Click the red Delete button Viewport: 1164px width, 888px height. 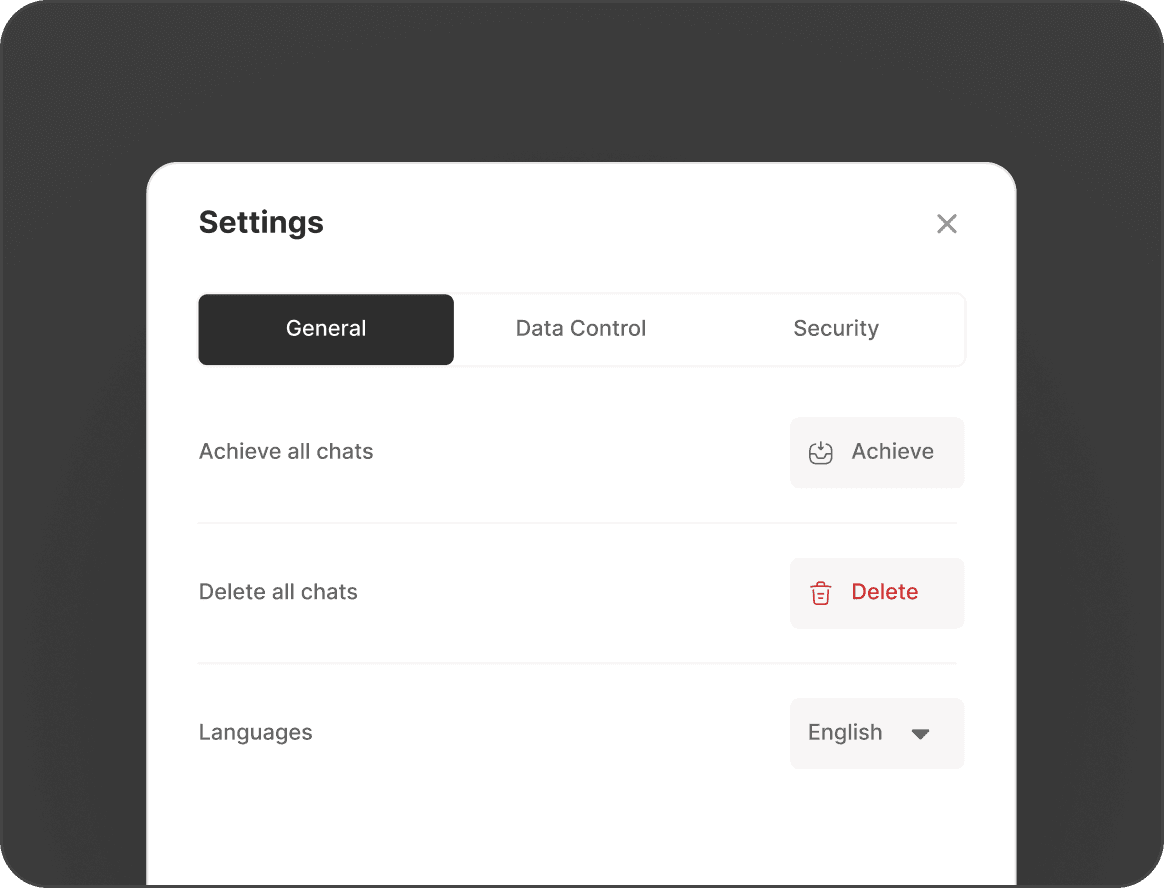877,593
